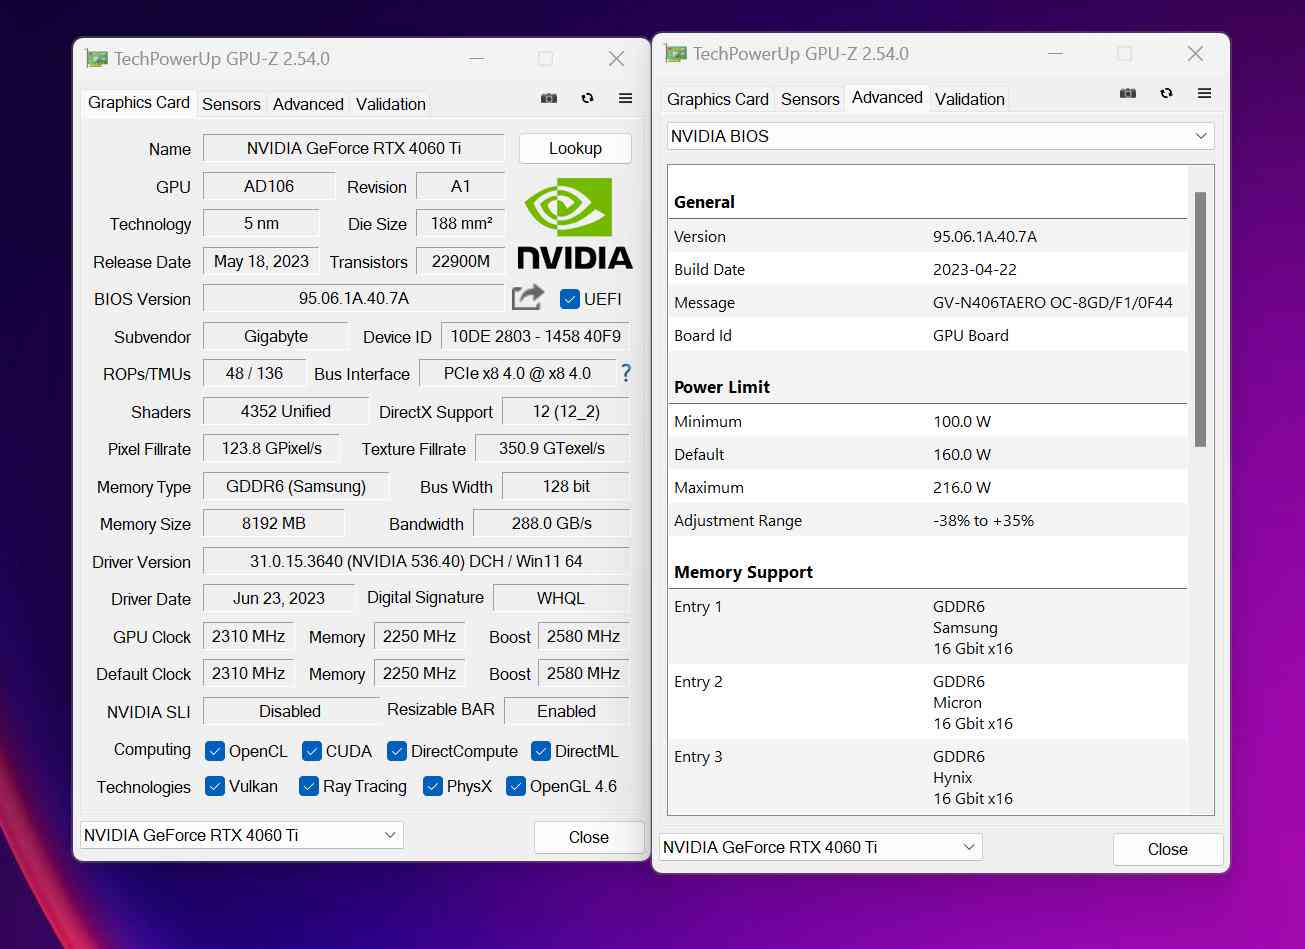
Task: Click the Transistors field 22900M
Action: tap(461, 261)
